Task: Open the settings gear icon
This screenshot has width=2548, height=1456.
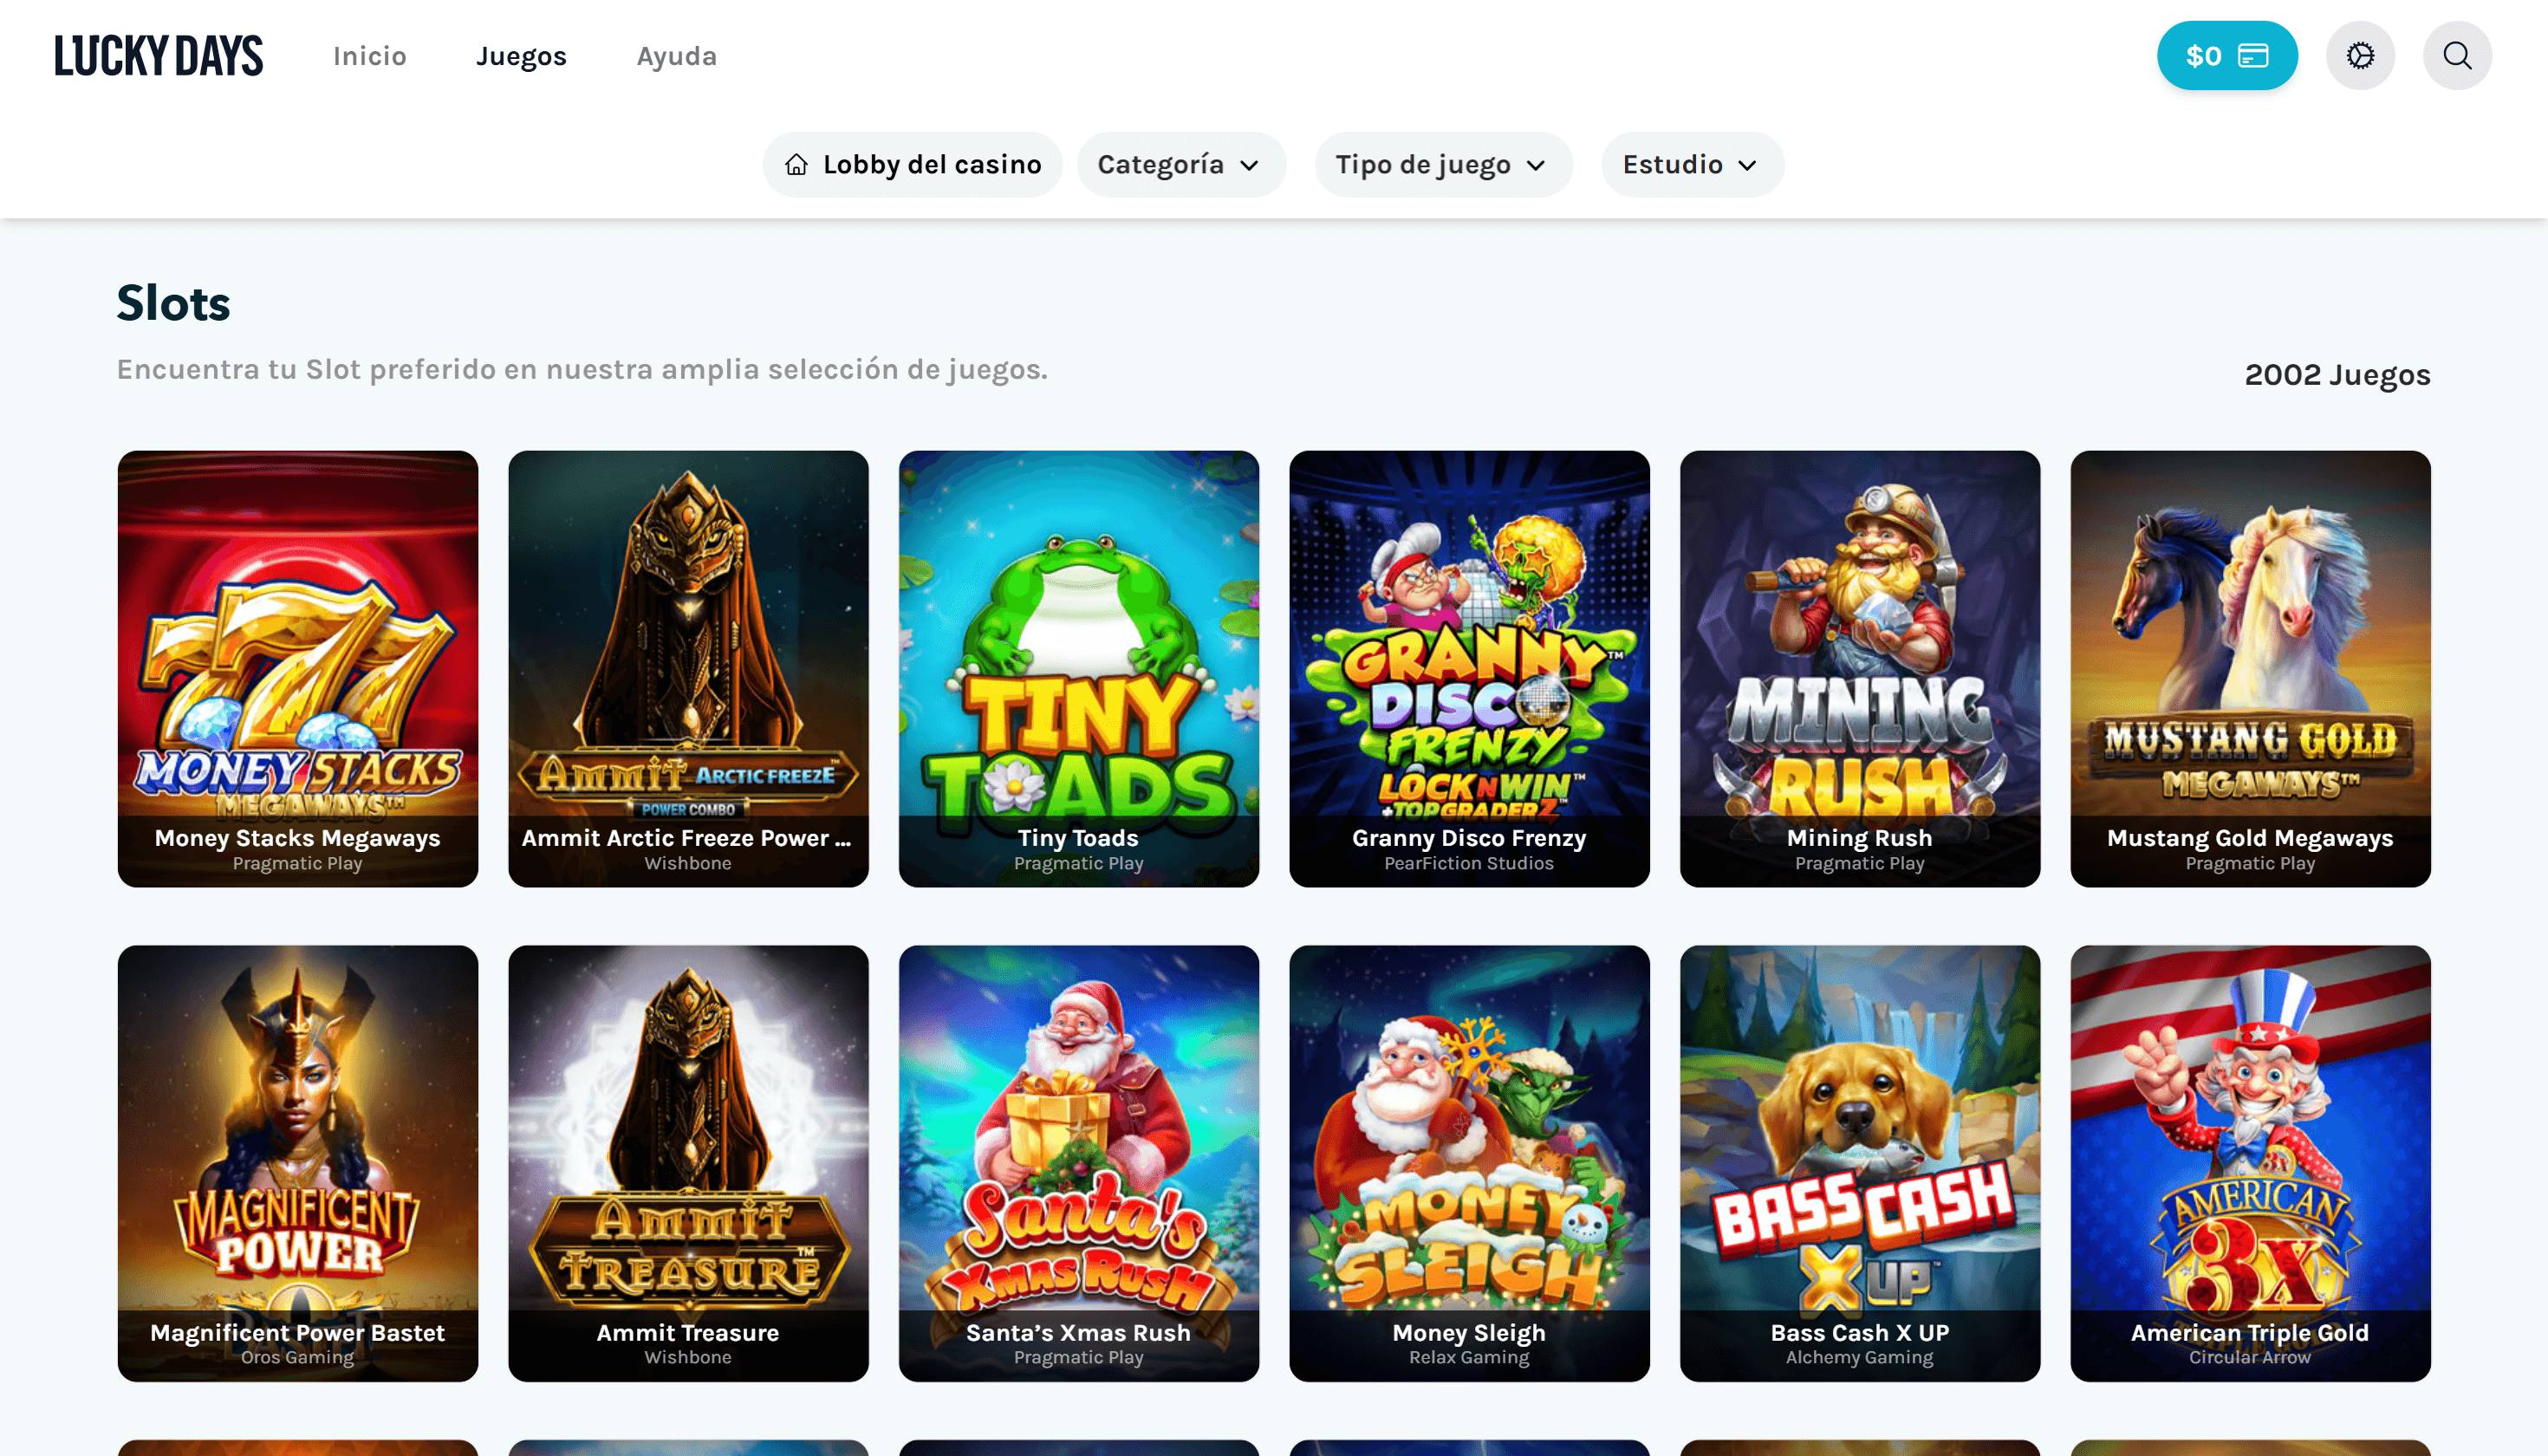Action: (2359, 56)
